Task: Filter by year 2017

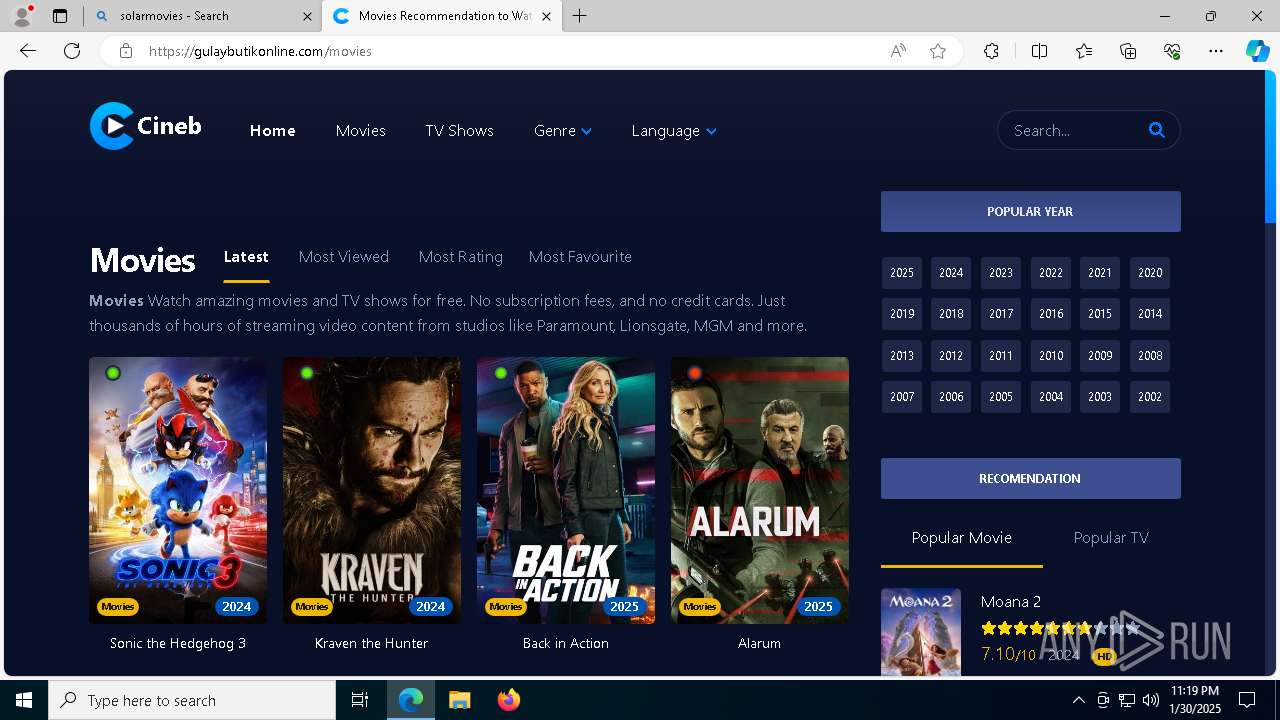Action: 1001,314
